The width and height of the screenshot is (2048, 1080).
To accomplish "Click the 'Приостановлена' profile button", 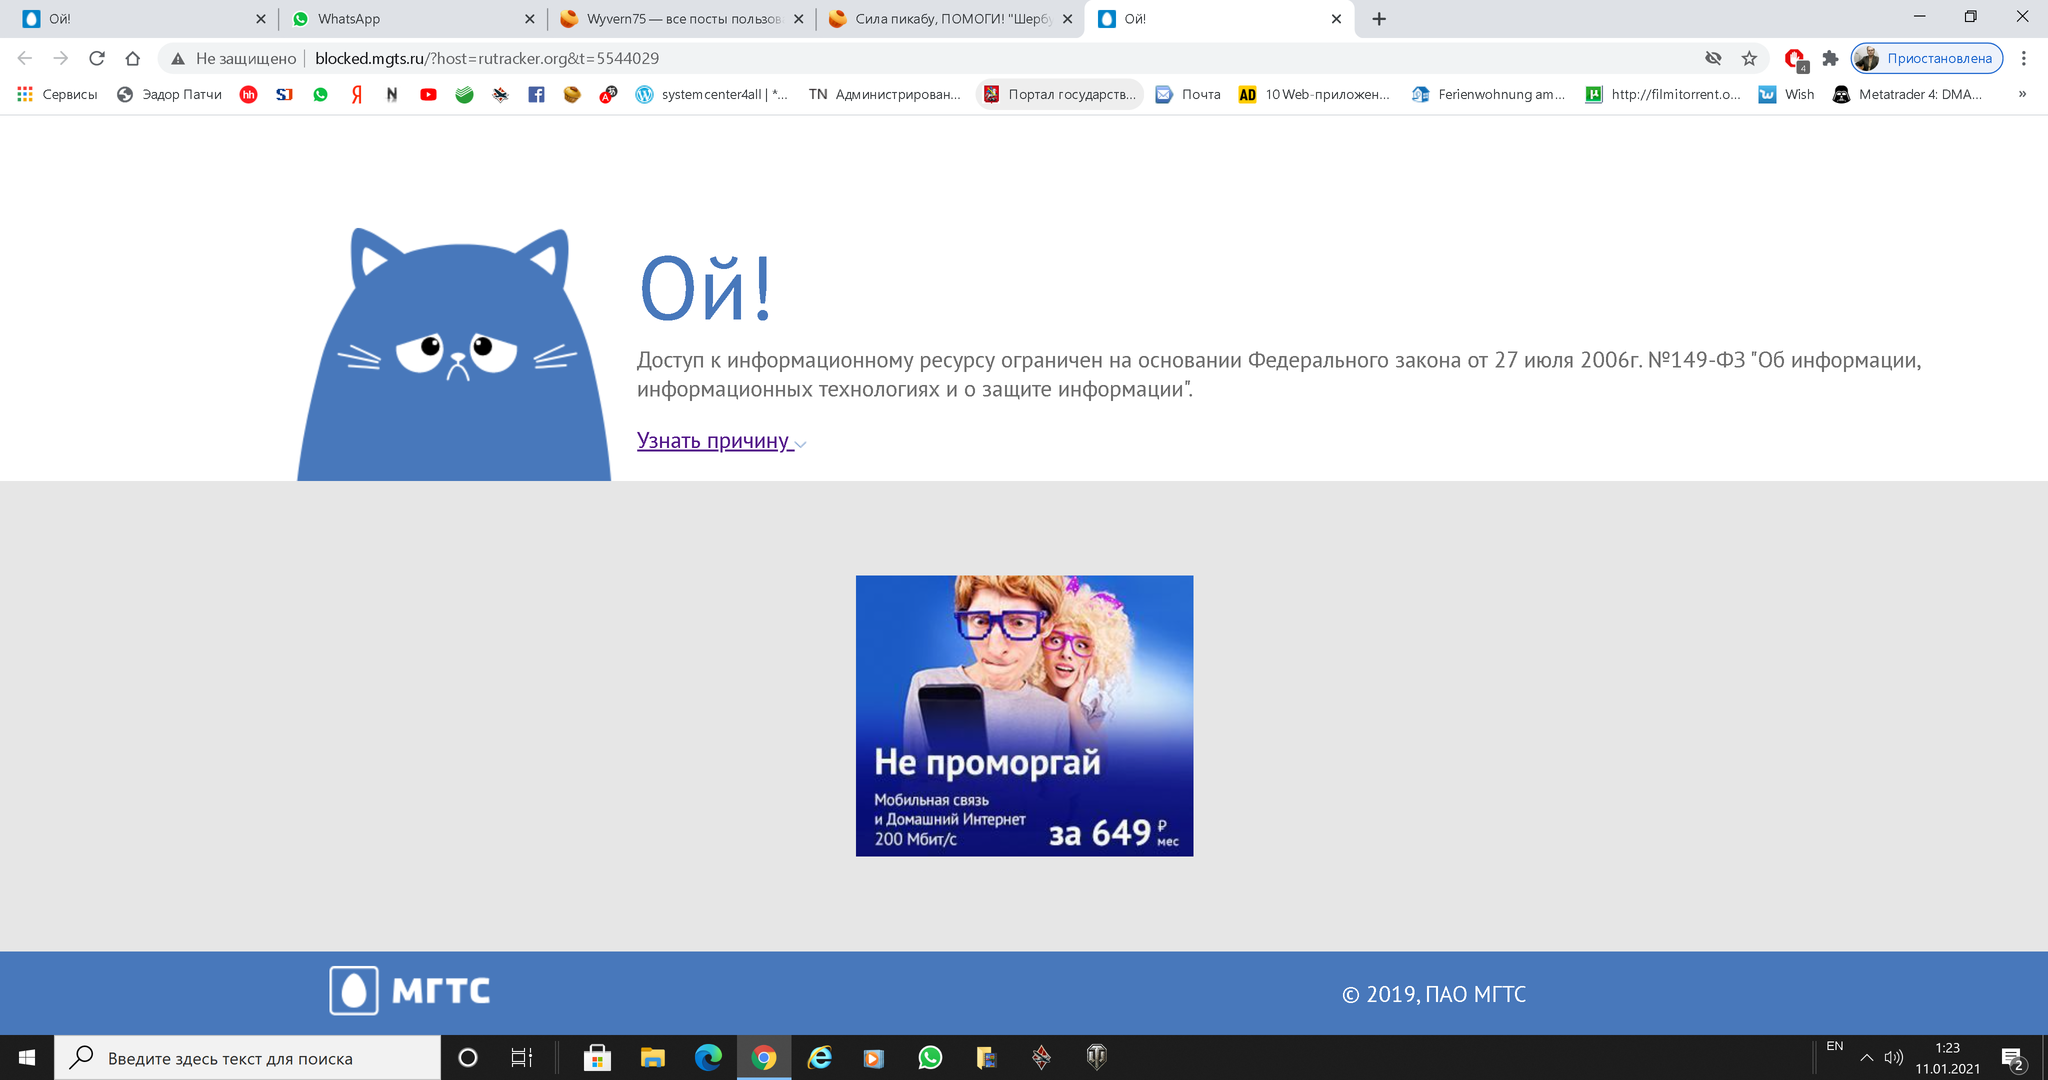I will point(1926,58).
